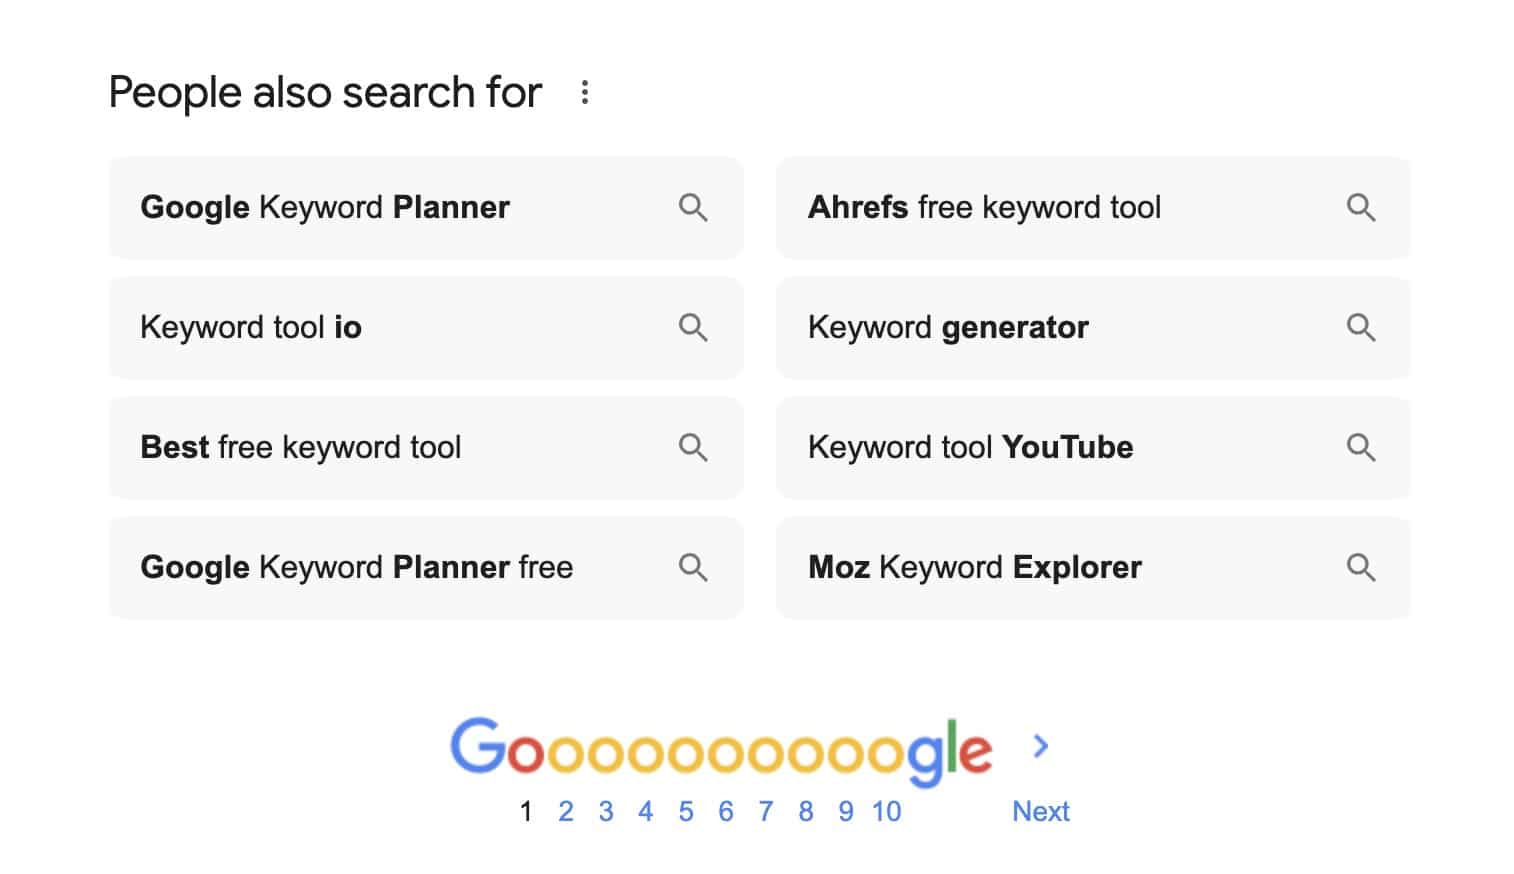Open the Keyword generator suggestion
The width and height of the screenshot is (1514, 874).
[x=948, y=328]
